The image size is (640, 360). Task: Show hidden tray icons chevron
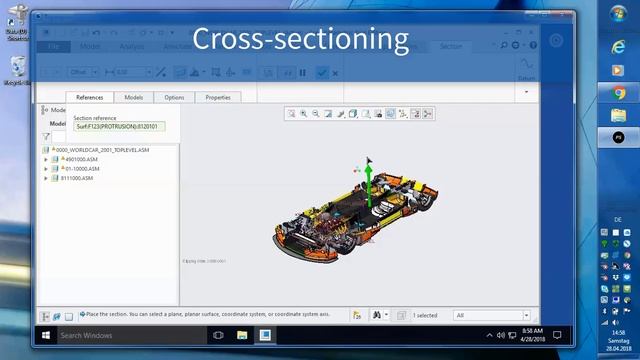[489, 336]
